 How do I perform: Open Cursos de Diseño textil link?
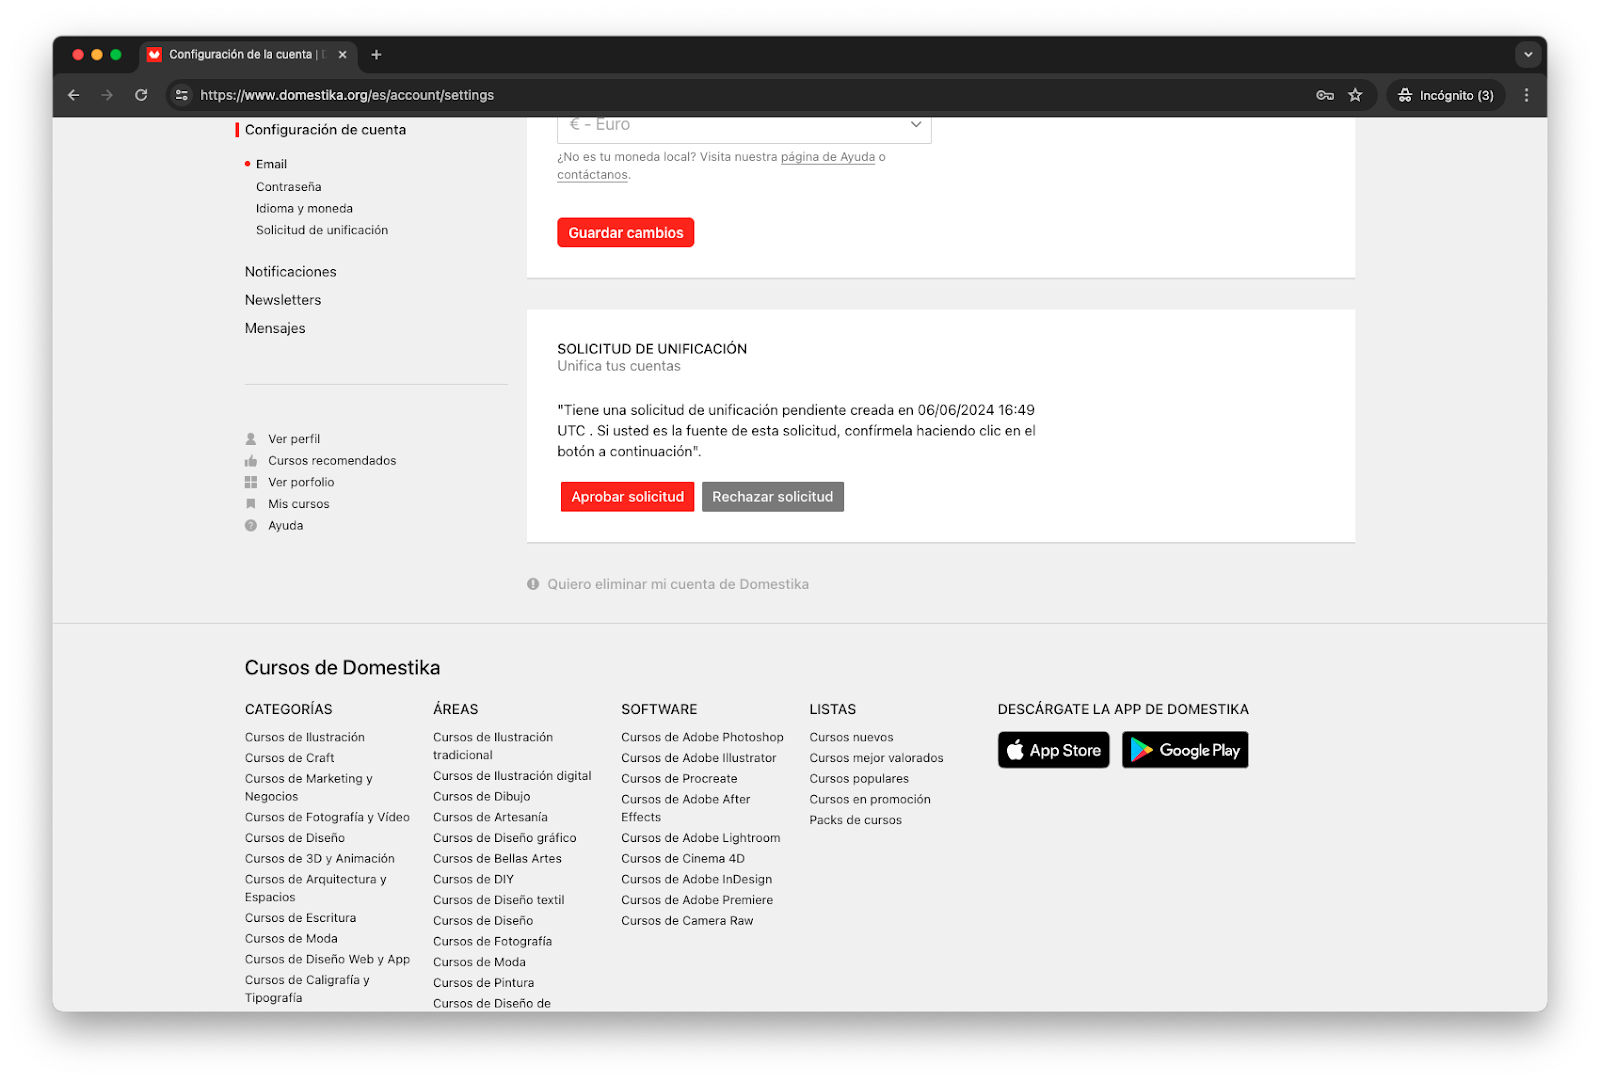tap(498, 900)
